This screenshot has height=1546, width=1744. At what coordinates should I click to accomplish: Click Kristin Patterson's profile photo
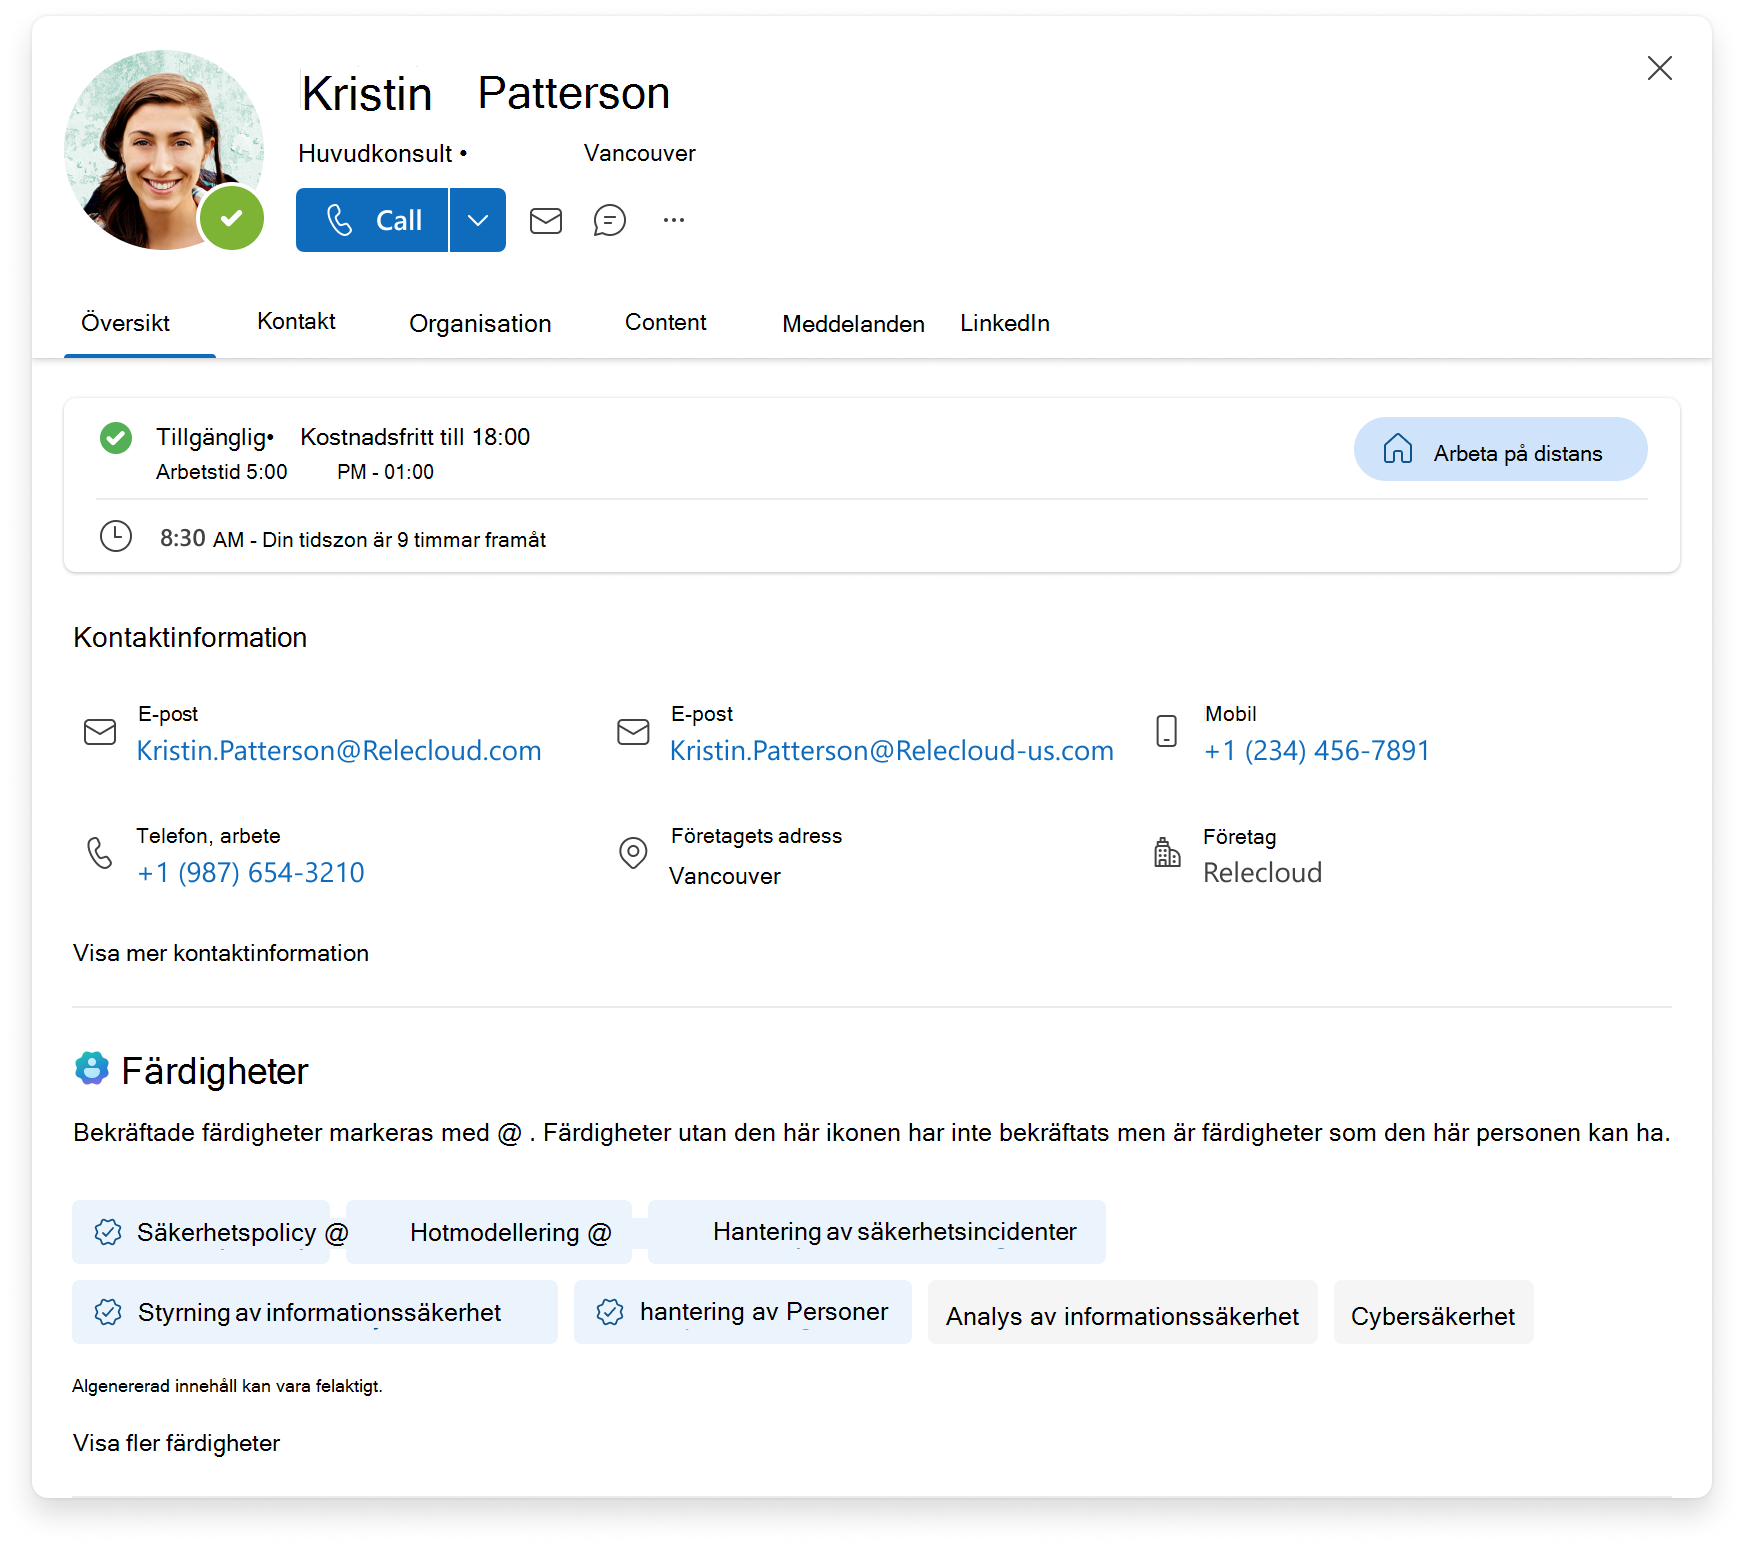[x=164, y=150]
